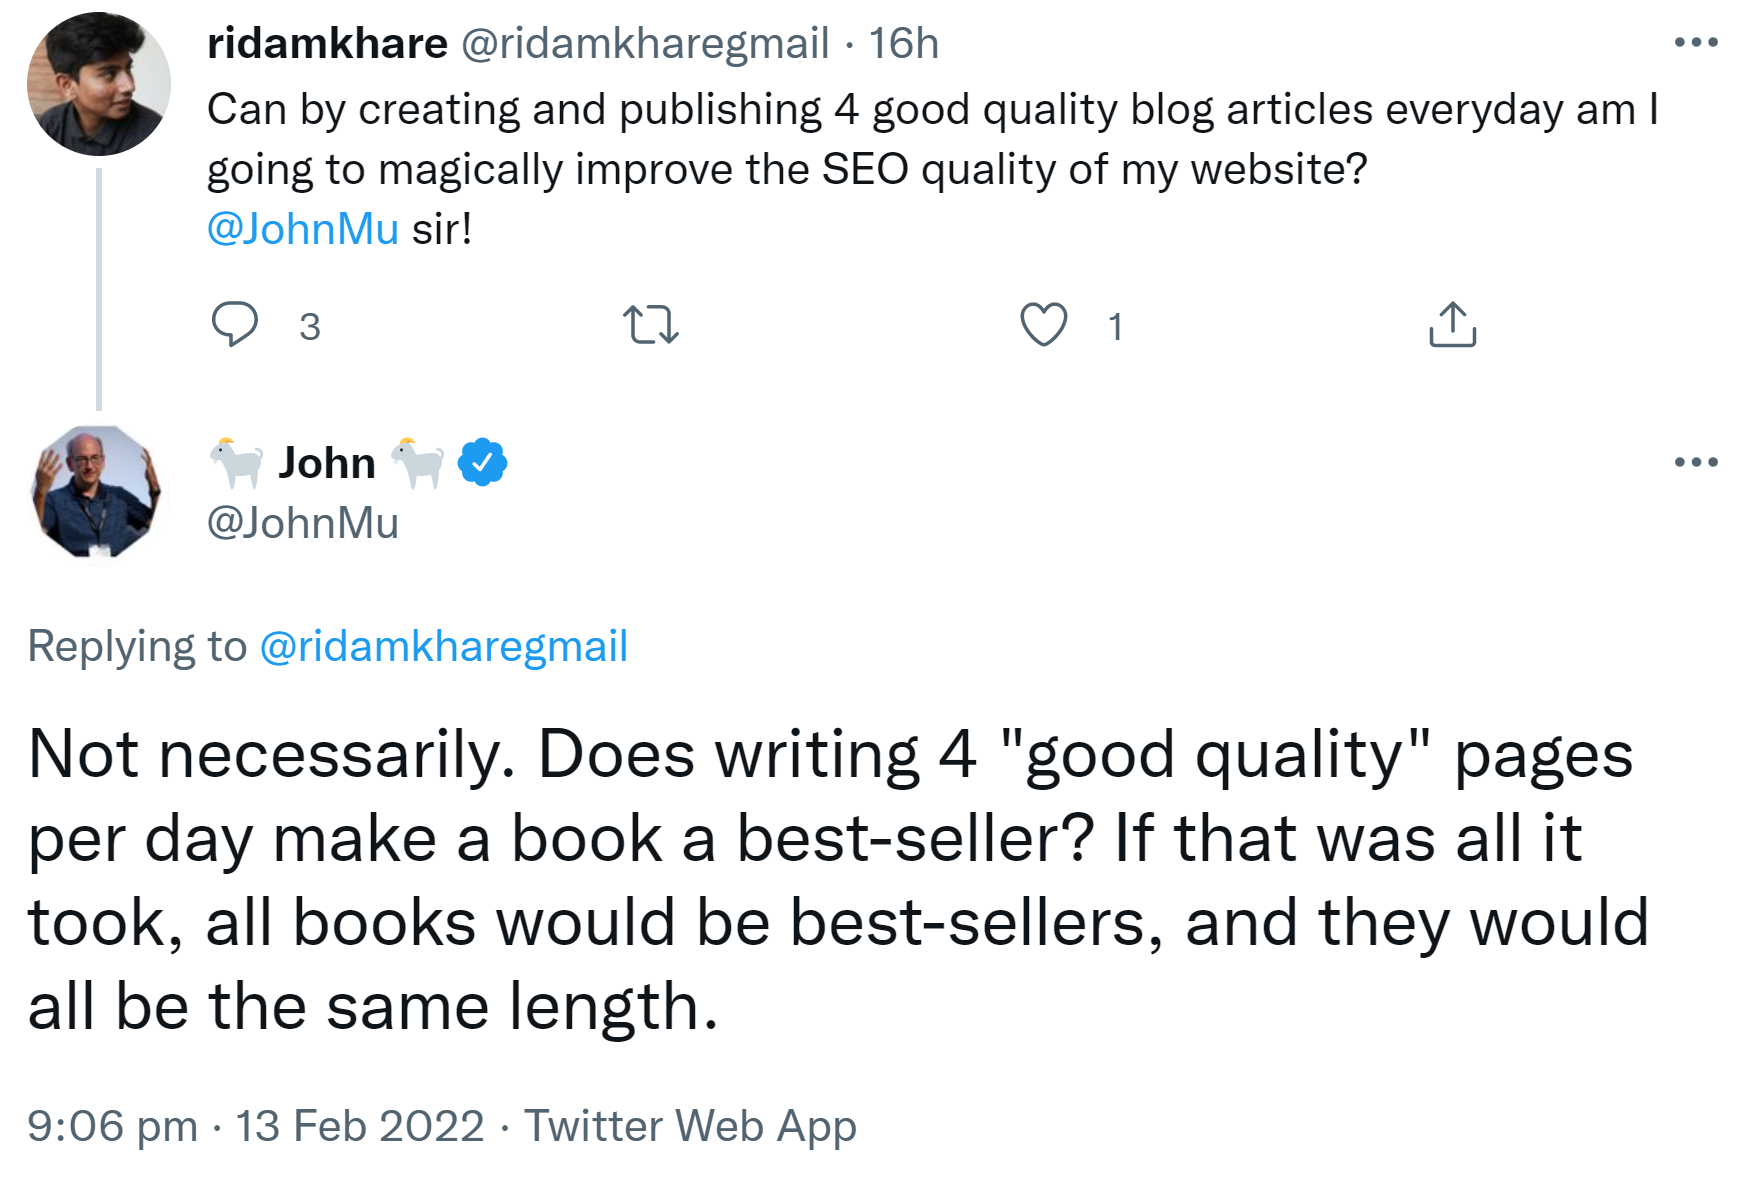
Task: Click the Replying to @ridamkharegmail link
Action: [445, 645]
